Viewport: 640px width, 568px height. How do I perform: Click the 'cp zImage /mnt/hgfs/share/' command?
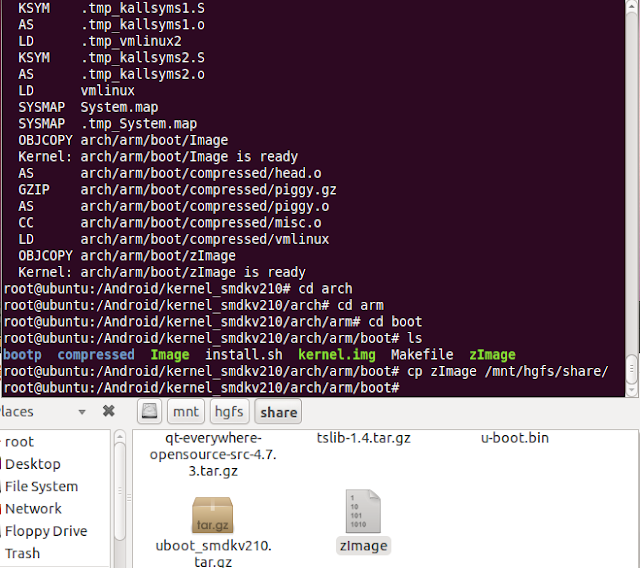click(x=507, y=371)
